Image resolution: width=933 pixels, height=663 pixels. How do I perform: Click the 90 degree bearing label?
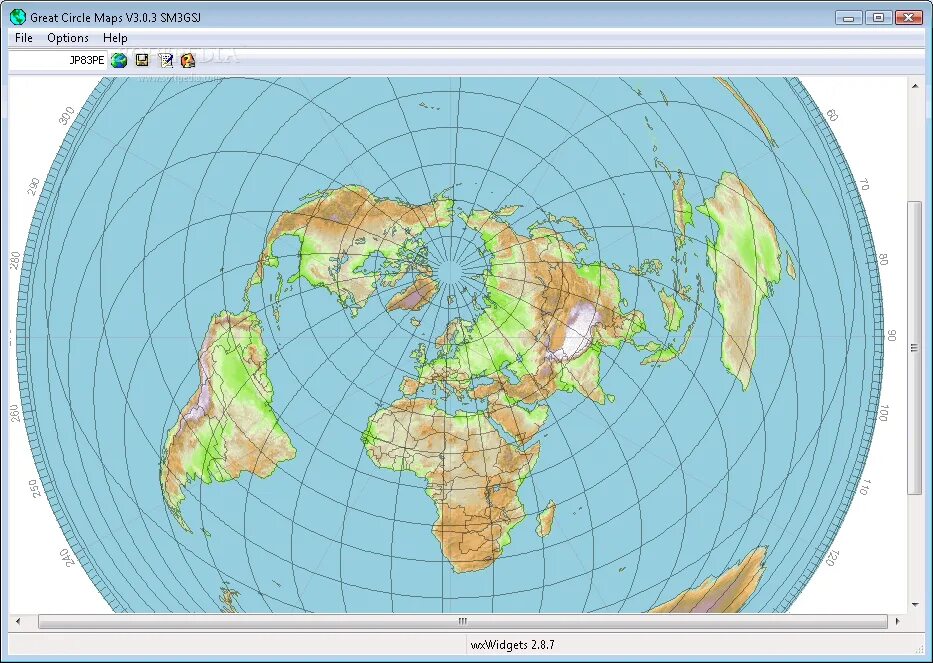(x=891, y=336)
